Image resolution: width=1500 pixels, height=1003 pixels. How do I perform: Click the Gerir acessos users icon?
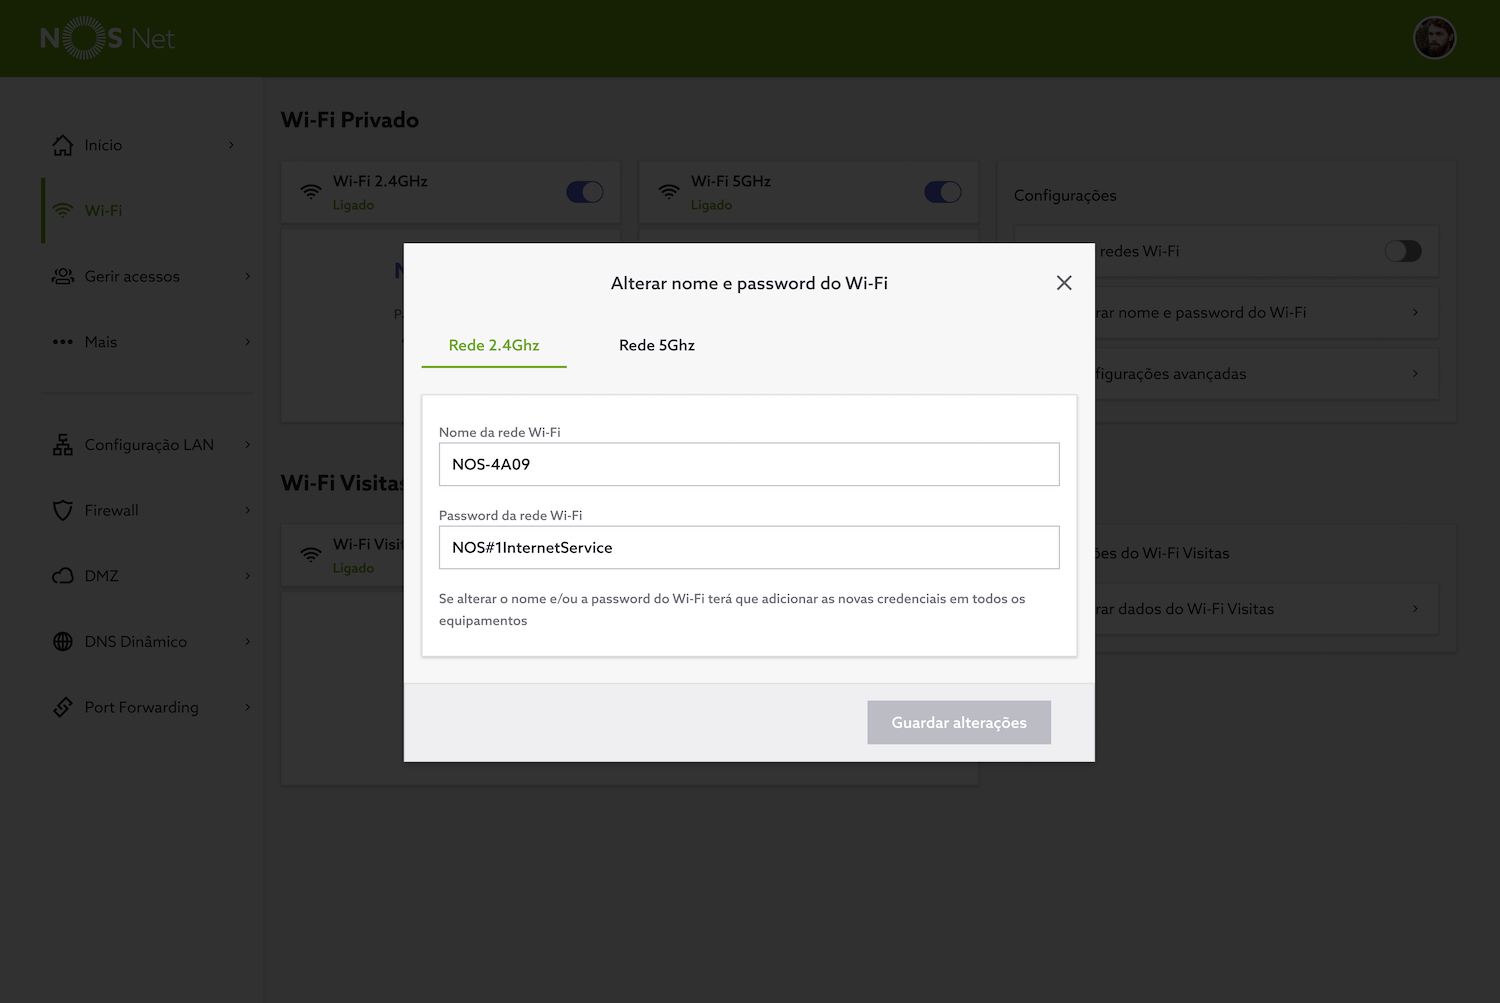63,276
